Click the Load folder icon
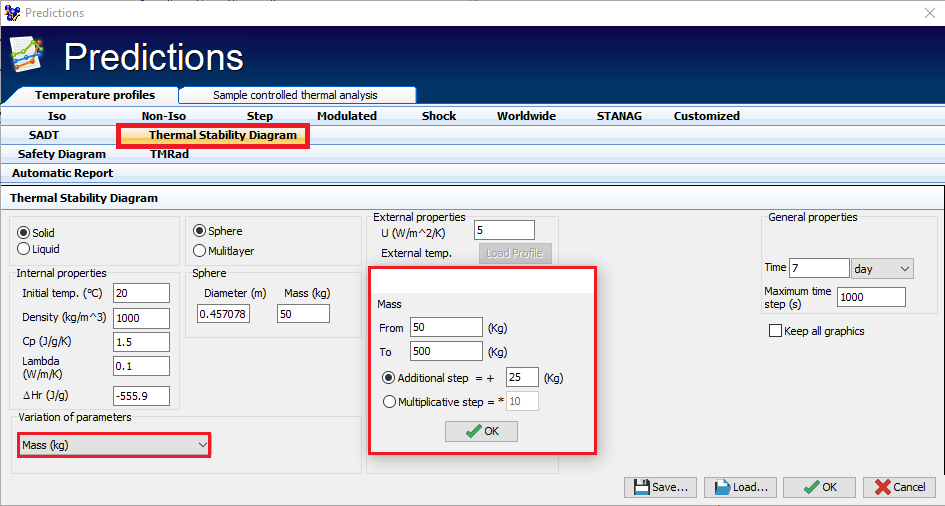Screen dimensions: 945x506 [719, 488]
